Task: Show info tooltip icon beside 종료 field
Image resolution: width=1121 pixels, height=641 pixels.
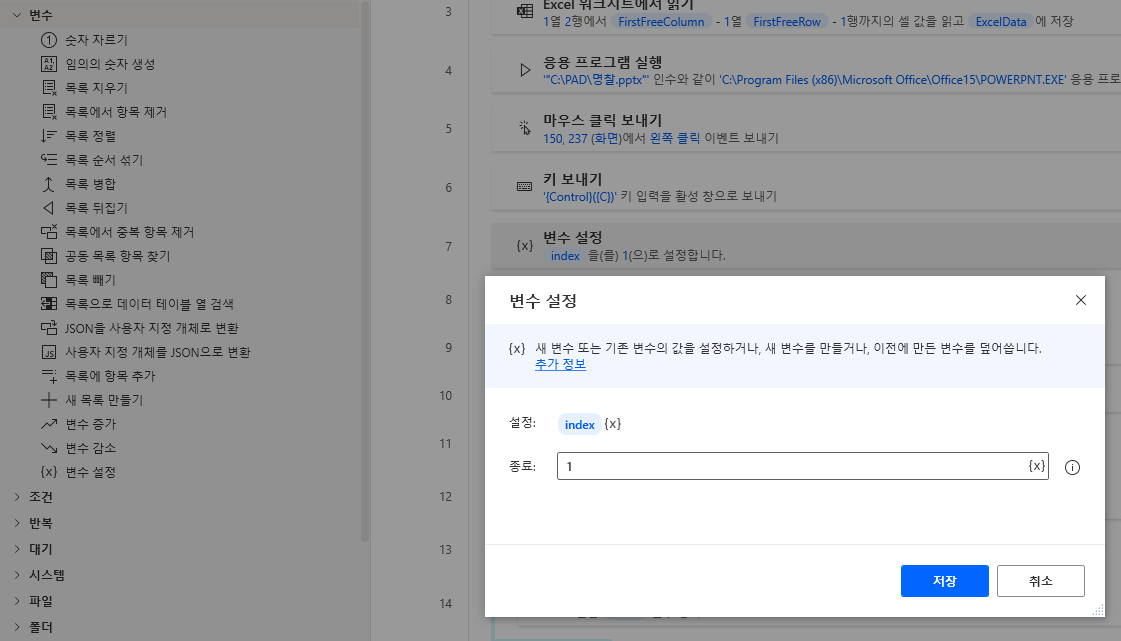Action: coord(1072,467)
